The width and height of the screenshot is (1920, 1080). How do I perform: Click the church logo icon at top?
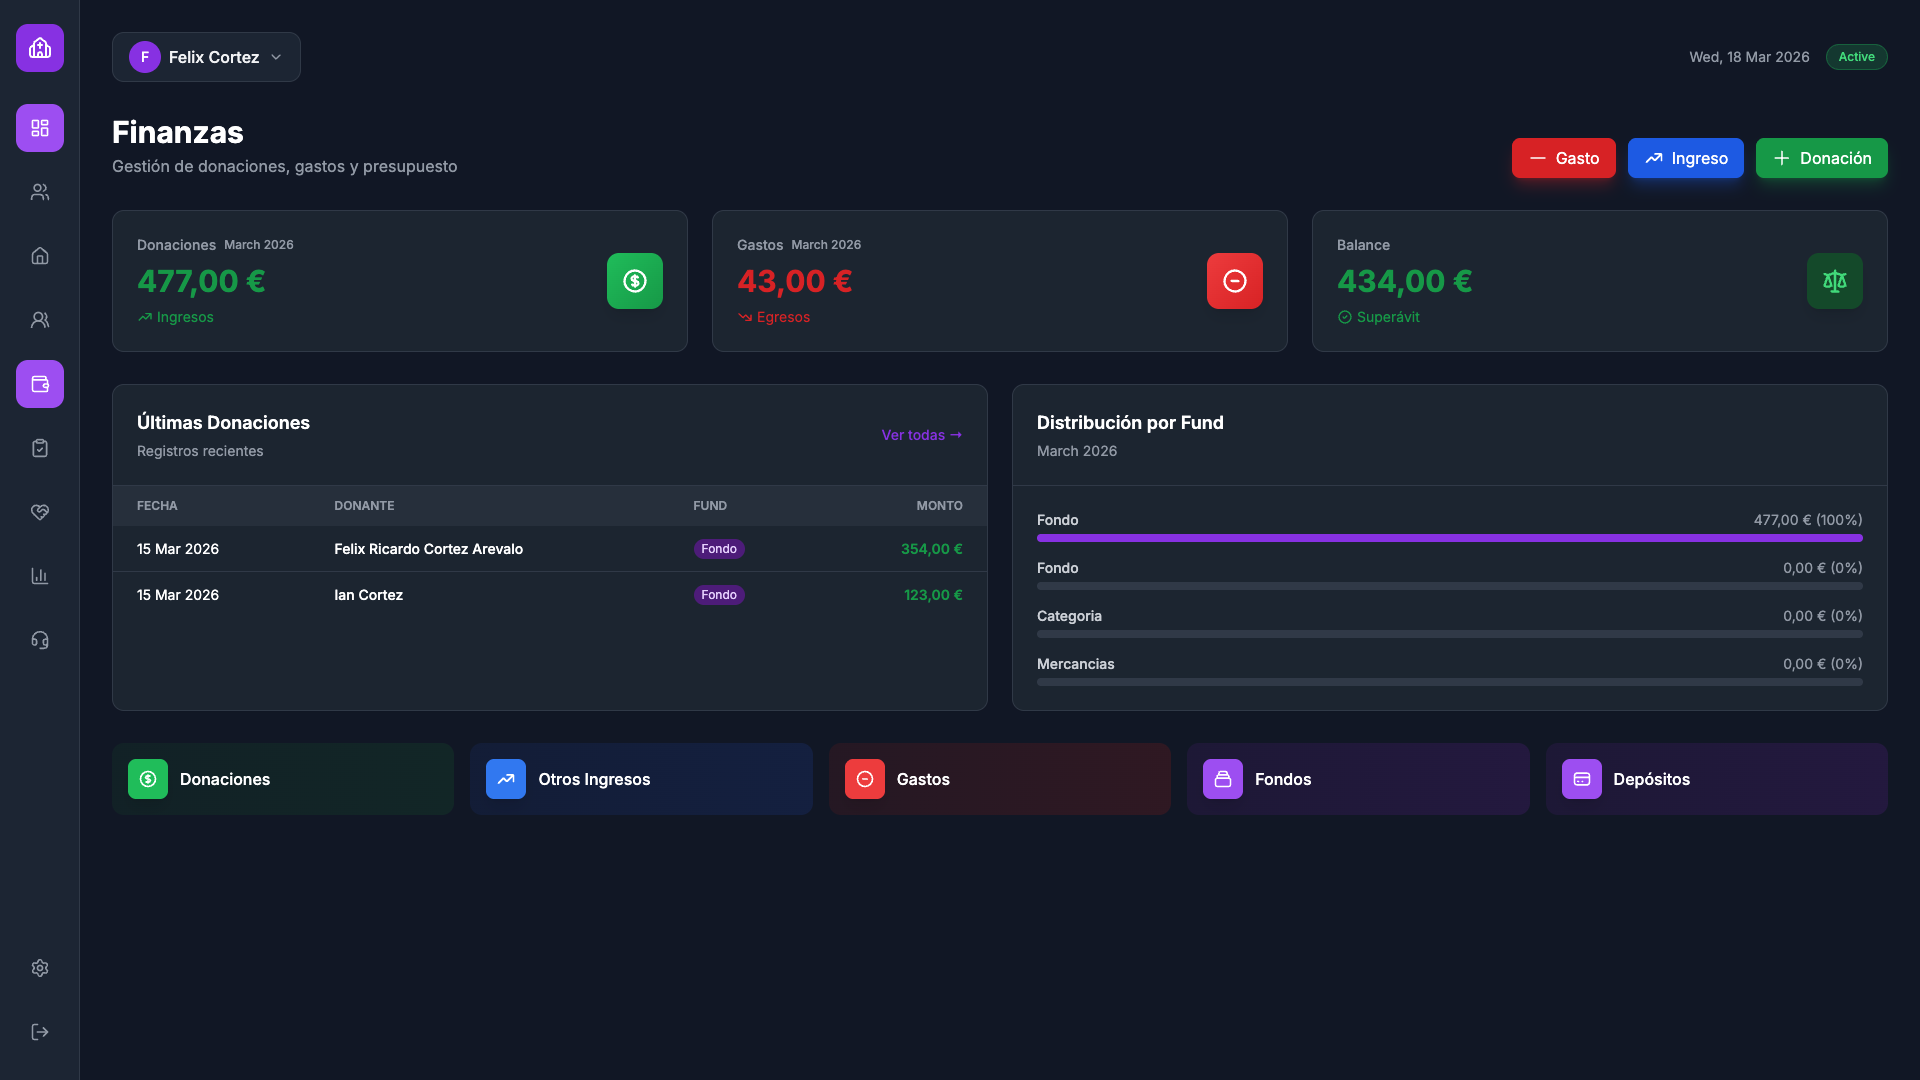tap(40, 48)
